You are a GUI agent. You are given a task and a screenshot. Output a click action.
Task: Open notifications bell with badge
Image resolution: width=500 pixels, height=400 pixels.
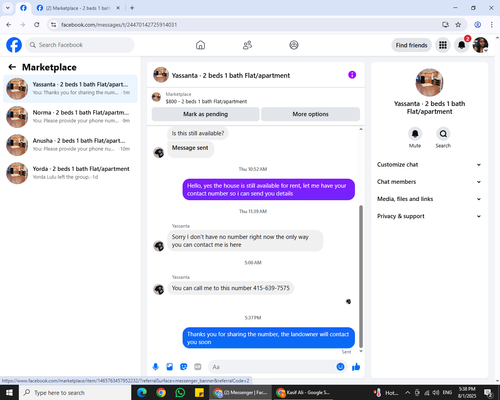tap(462, 45)
